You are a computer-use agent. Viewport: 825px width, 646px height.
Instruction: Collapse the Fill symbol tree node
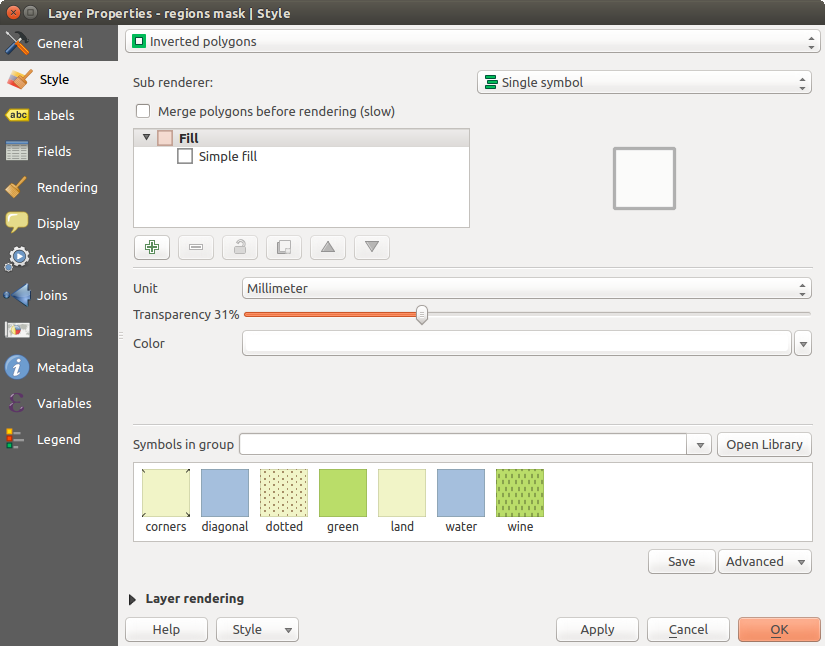click(x=146, y=138)
